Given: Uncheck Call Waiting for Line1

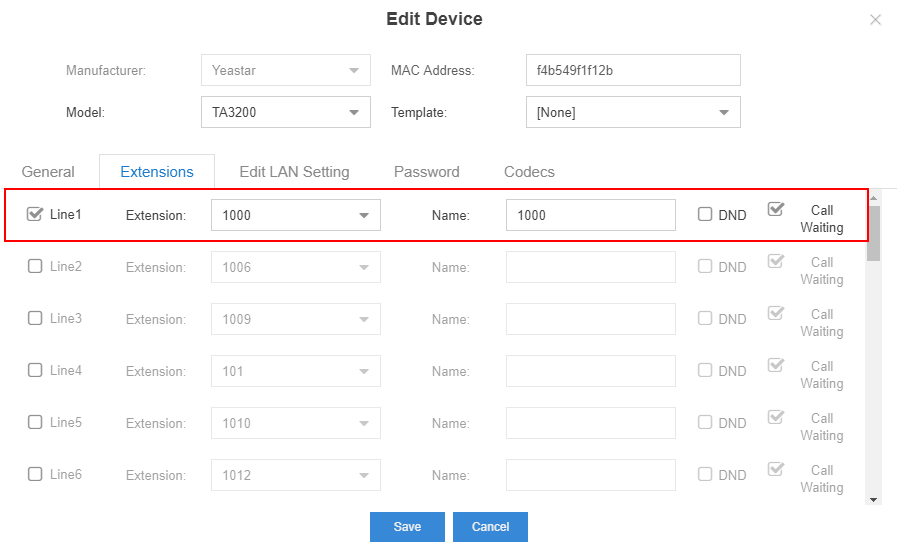Looking at the screenshot, I should [776, 209].
